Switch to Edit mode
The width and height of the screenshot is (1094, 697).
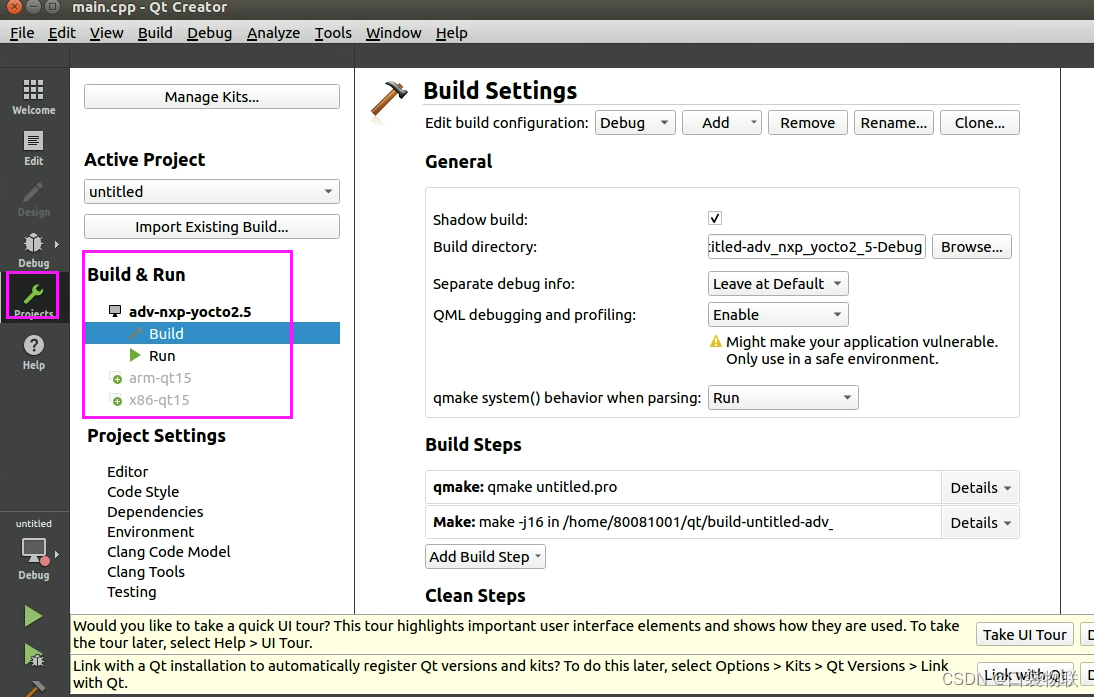pos(33,149)
